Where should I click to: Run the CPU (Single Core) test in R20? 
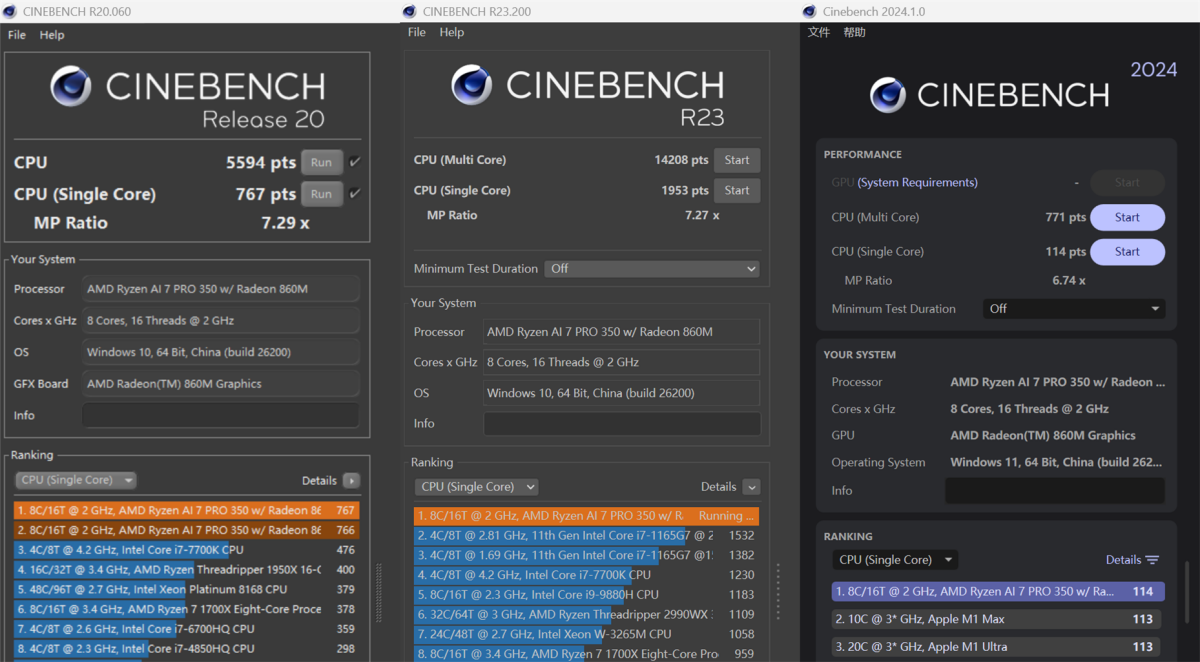(322, 194)
